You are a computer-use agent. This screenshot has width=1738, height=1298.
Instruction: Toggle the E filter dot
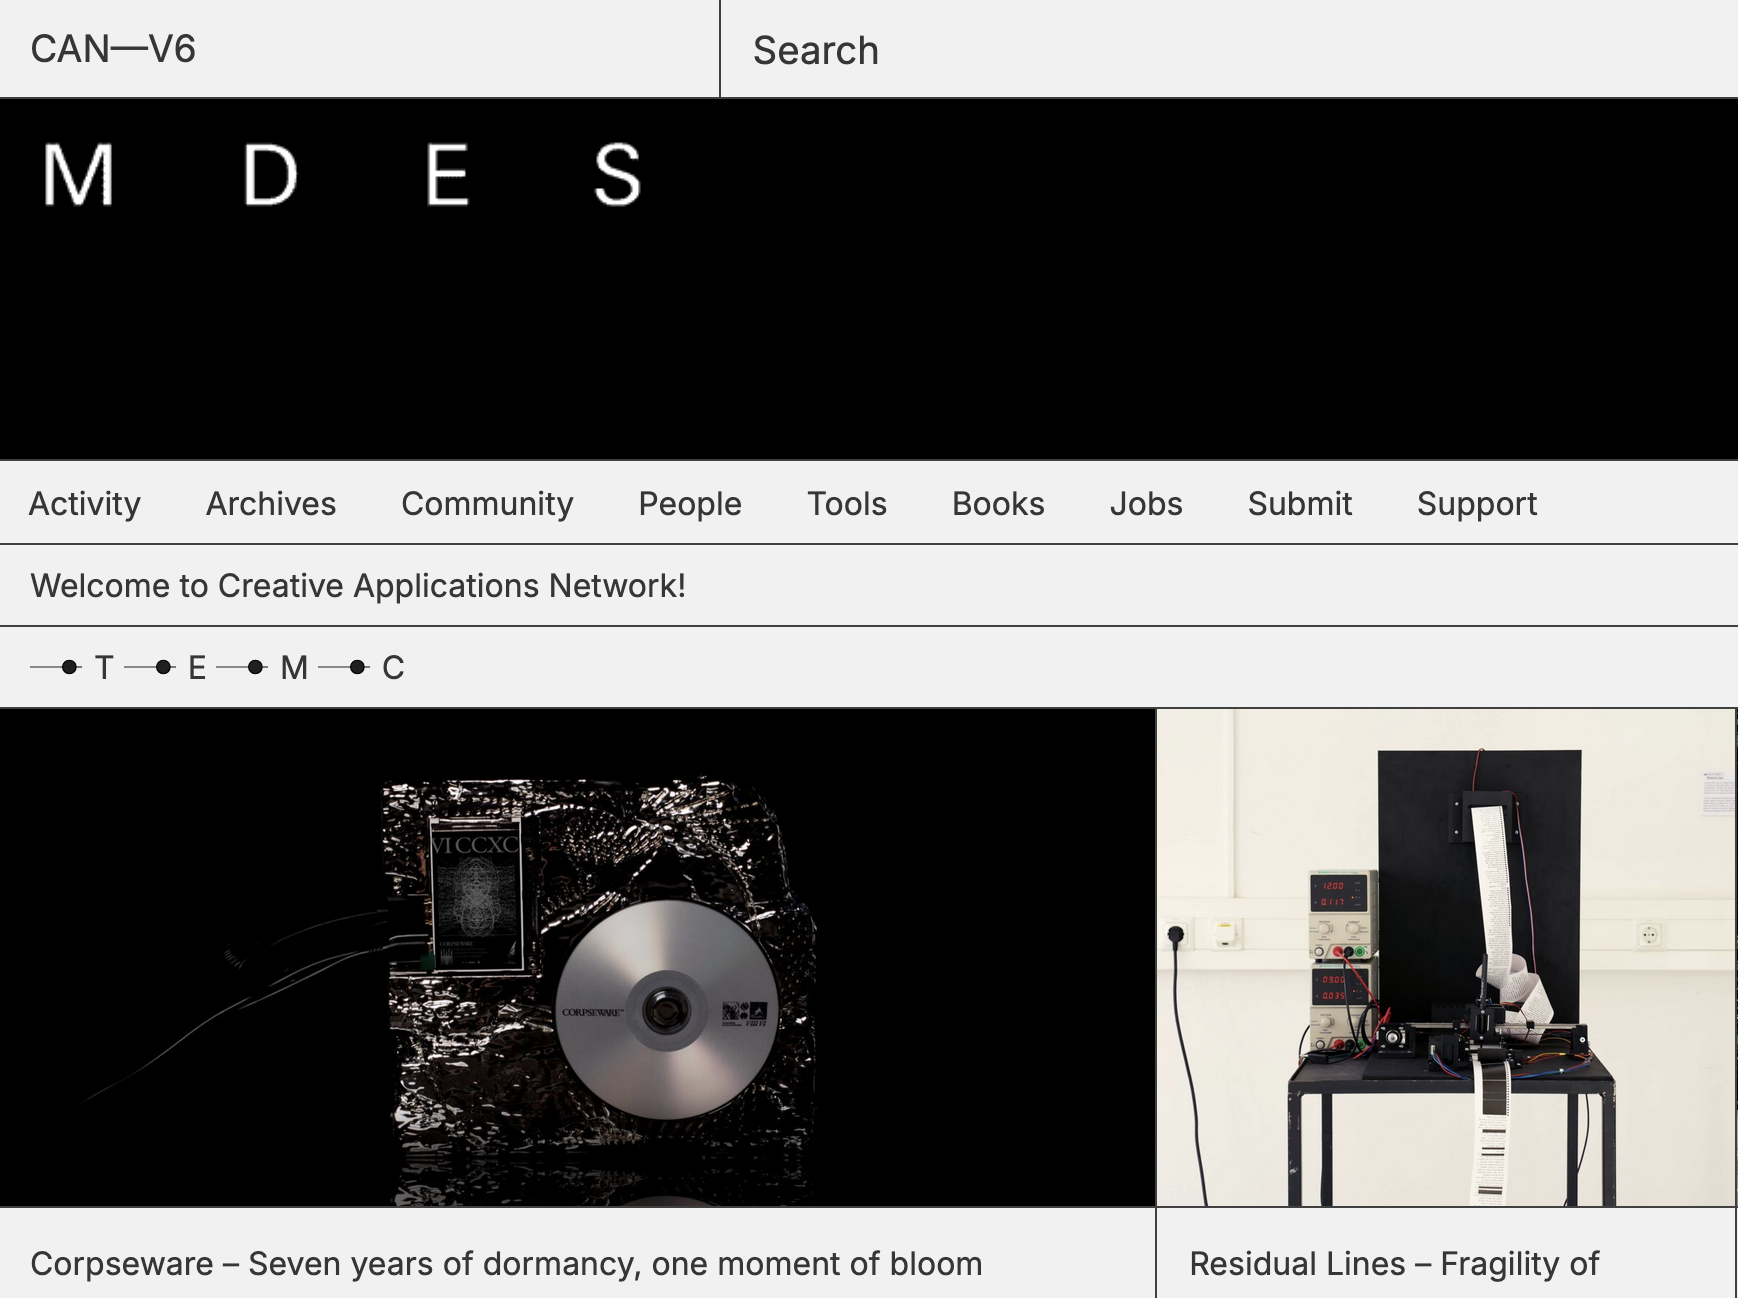pyautogui.click(x=164, y=667)
